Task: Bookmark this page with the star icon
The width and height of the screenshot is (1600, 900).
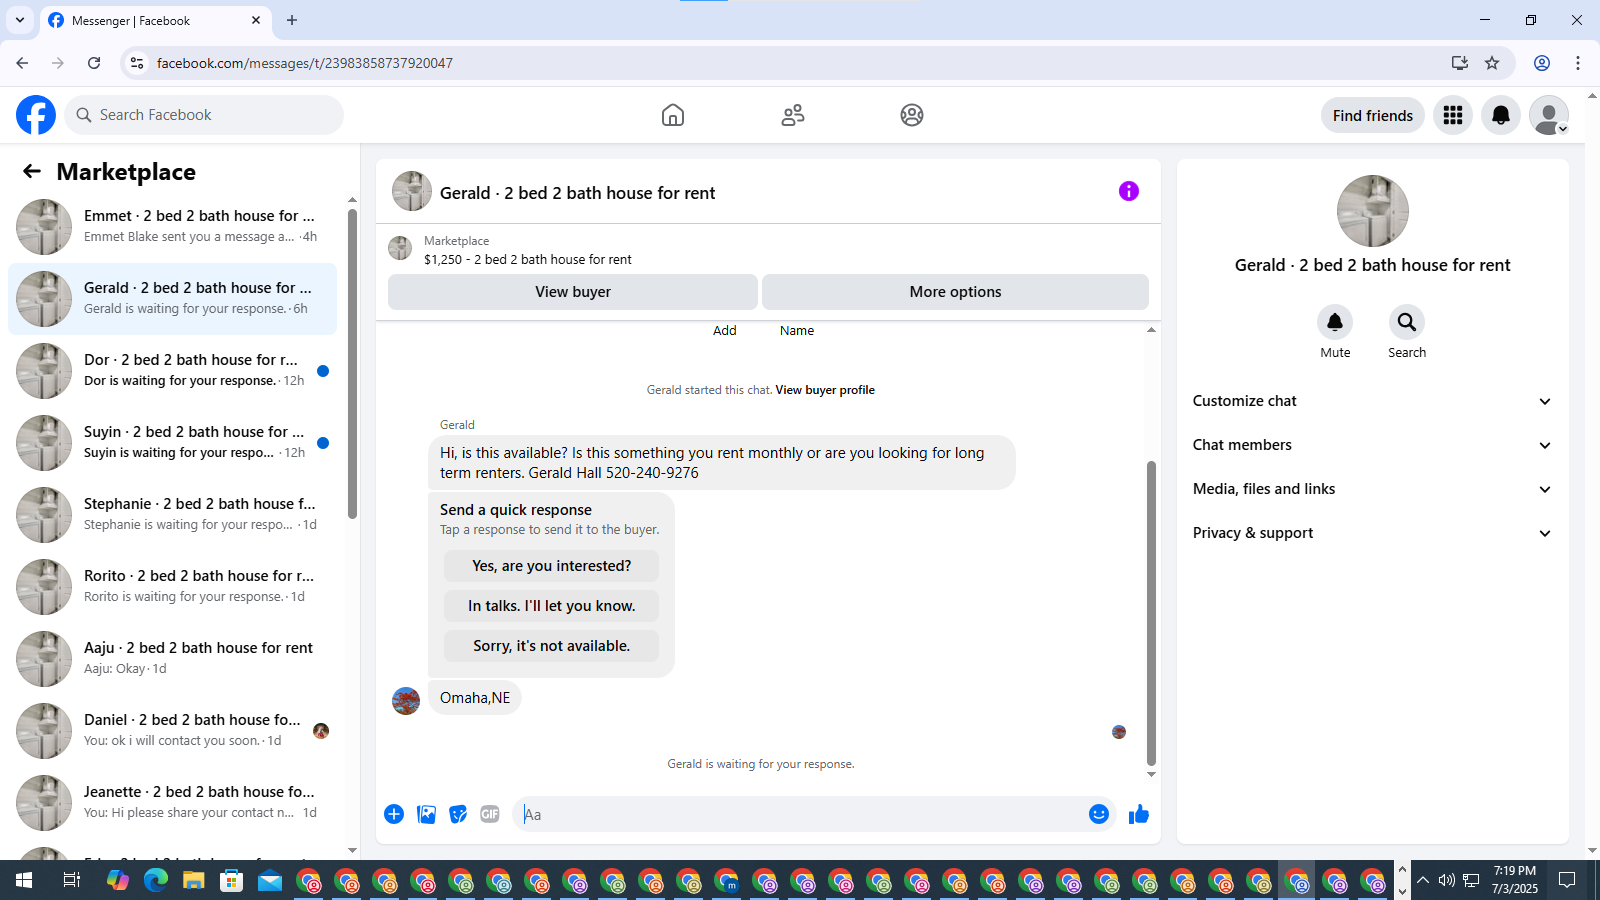Action: (1492, 63)
